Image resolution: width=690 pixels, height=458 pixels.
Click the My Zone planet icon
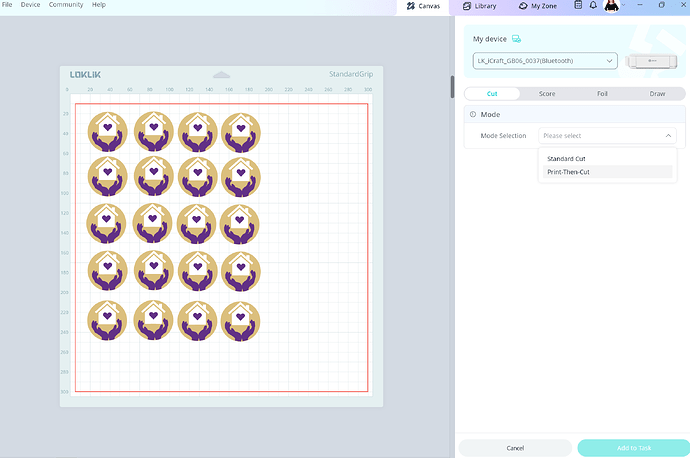point(523,6)
